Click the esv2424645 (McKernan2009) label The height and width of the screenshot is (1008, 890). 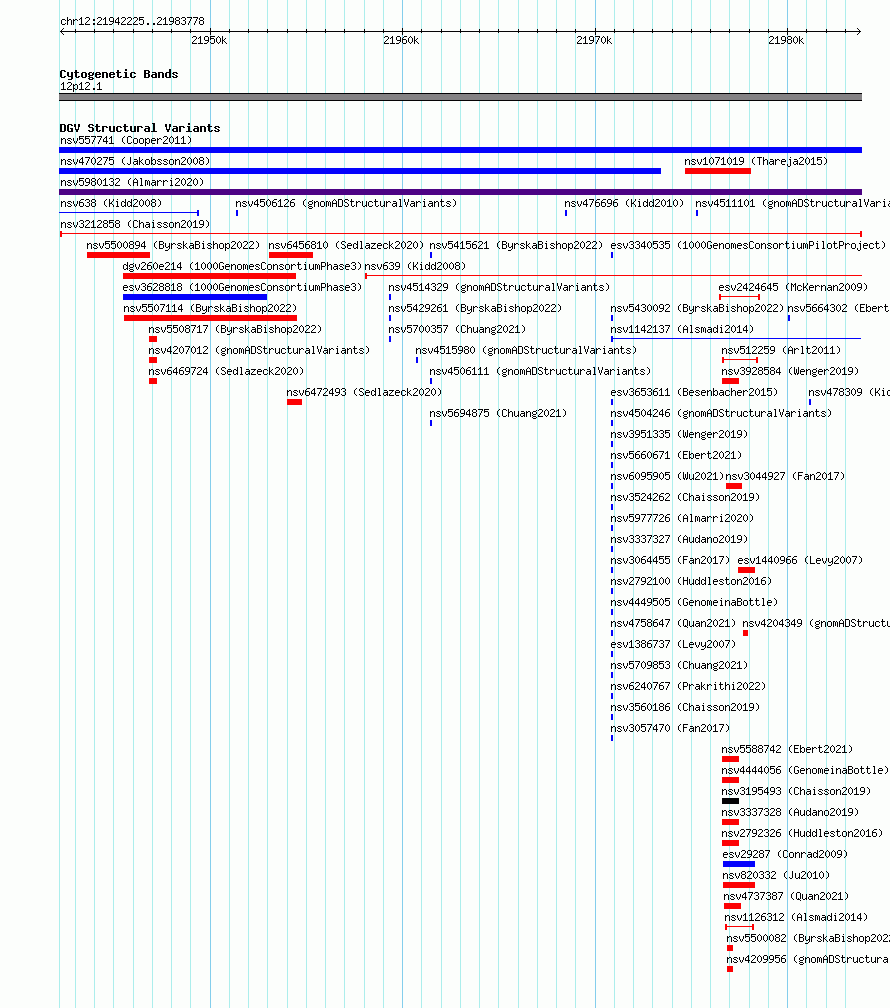coord(794,287)
